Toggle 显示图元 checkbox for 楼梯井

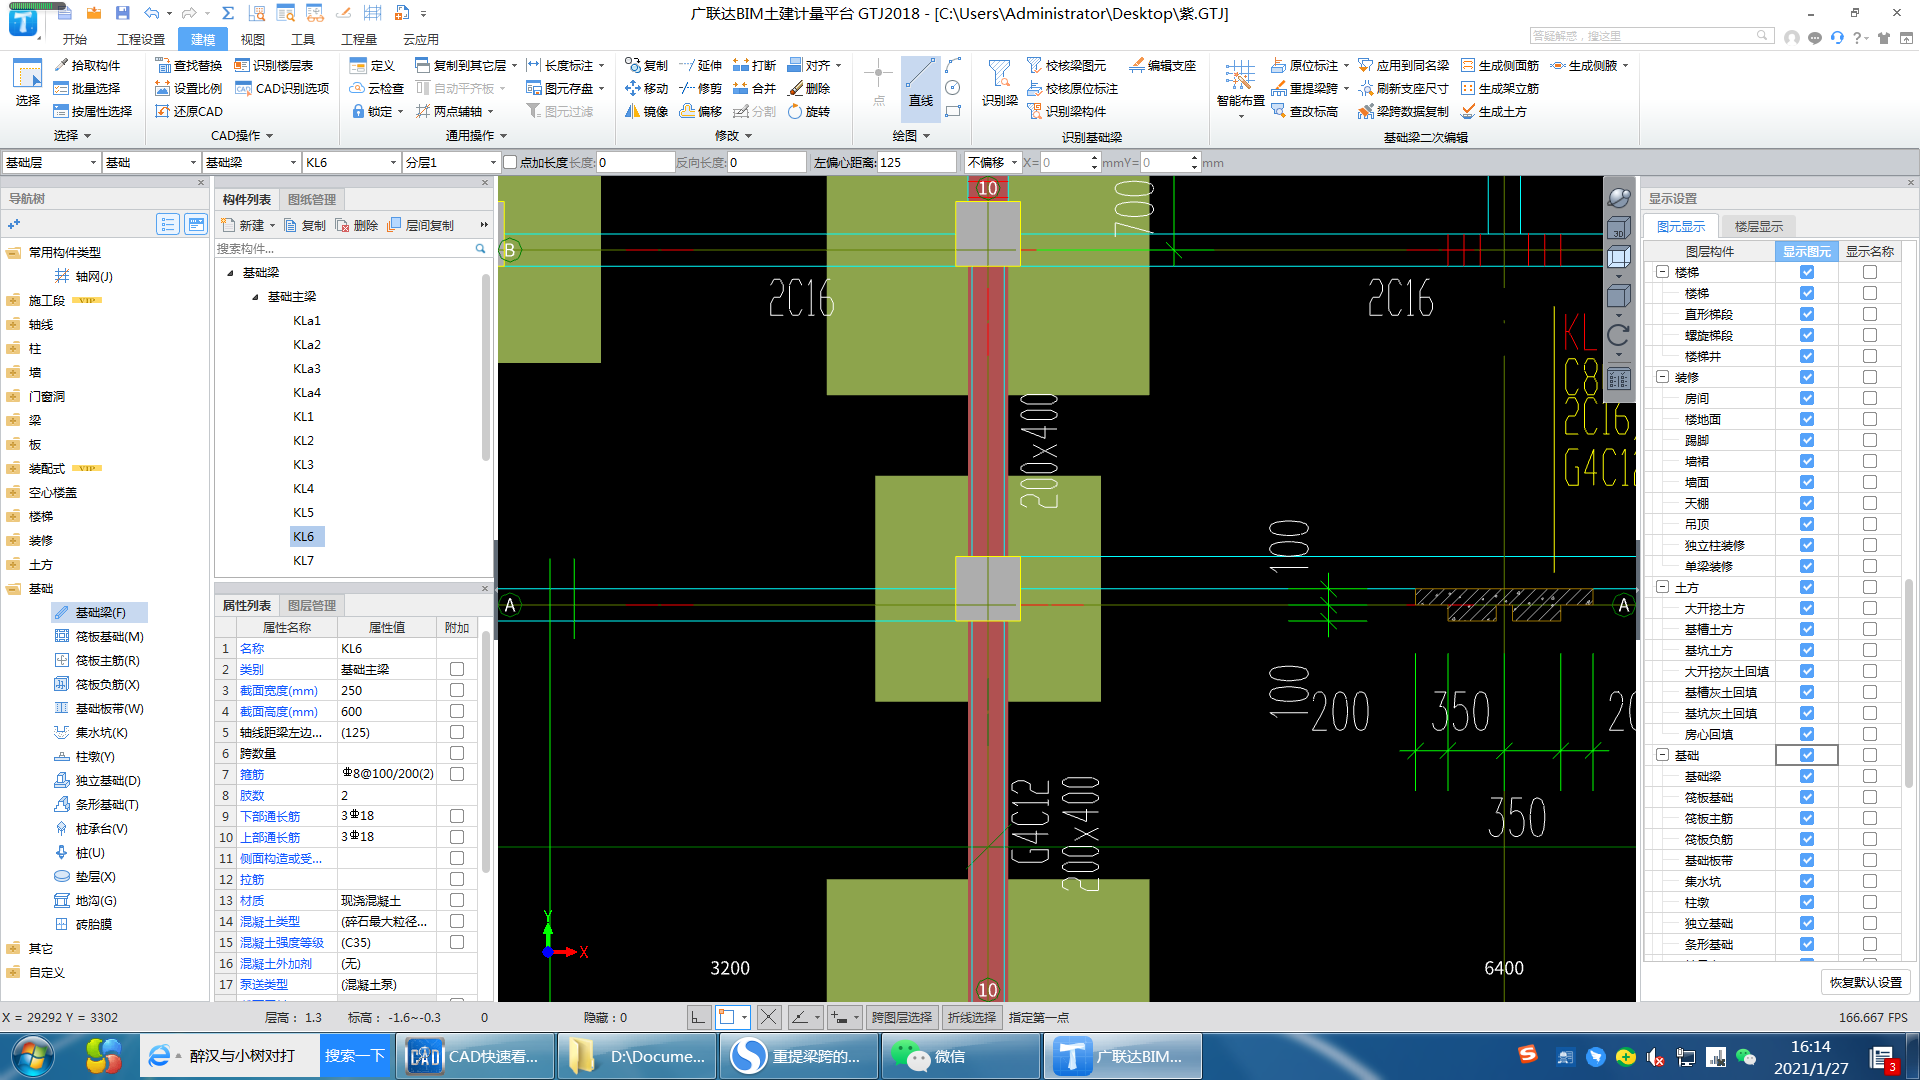pyautogui.click(x=1807, y=356)
